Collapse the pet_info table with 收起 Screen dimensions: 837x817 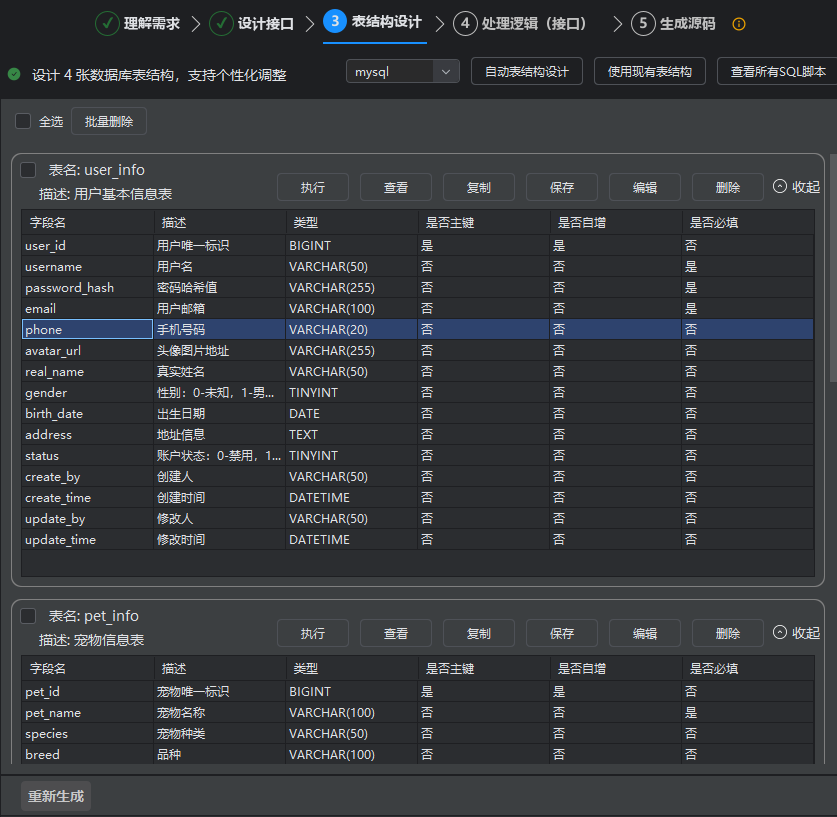coord(796,633)
